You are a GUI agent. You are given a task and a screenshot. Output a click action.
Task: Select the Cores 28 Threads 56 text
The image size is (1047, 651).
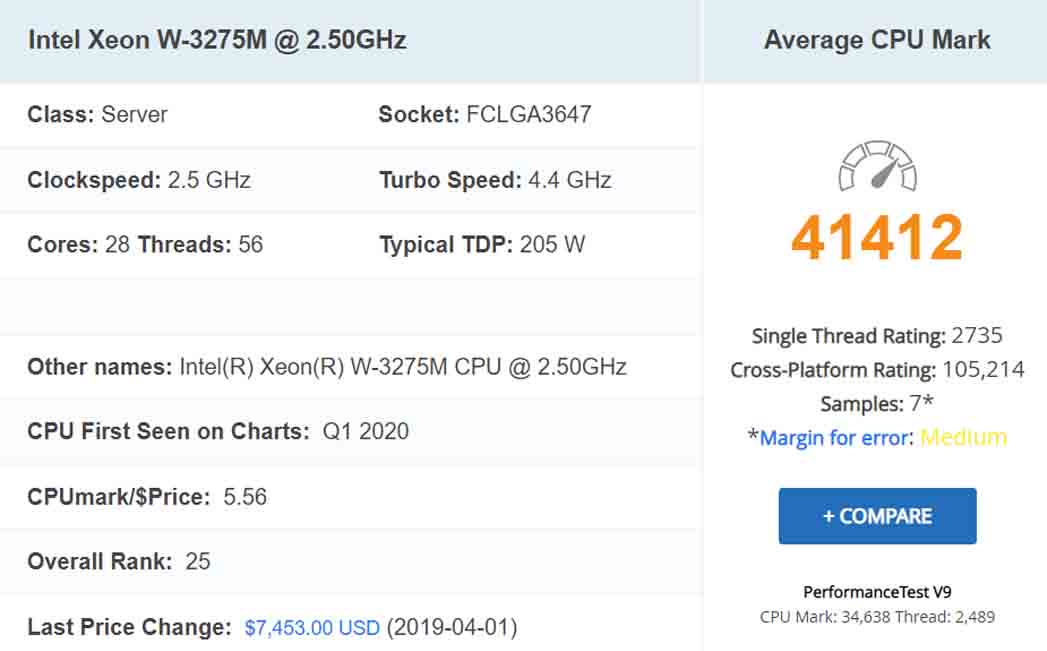[x=145, y=245]
